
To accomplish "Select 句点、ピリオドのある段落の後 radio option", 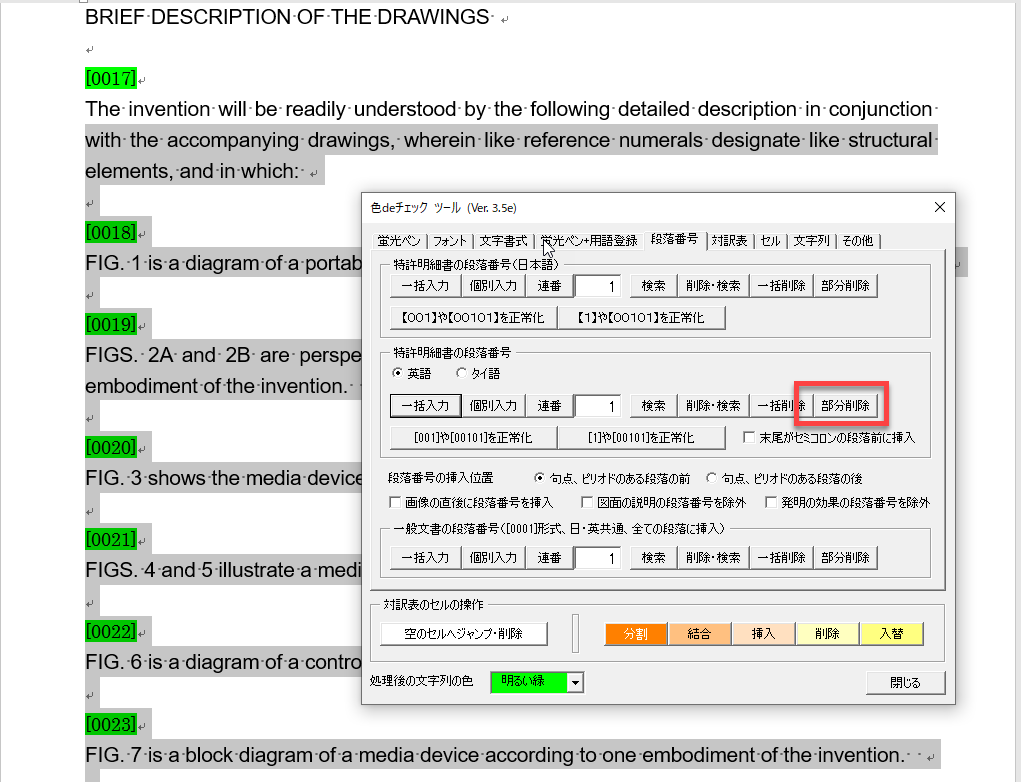I will pyautogui.click(x=711, y=478).
